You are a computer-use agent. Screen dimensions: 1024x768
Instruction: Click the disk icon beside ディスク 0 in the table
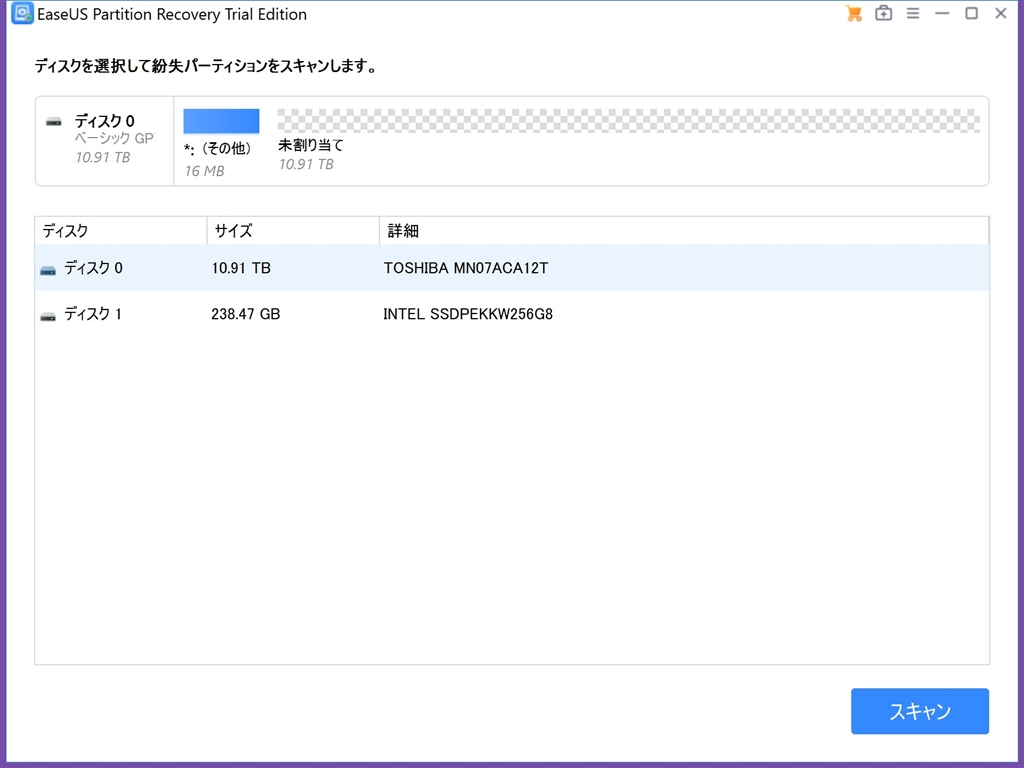coord(48,270)
